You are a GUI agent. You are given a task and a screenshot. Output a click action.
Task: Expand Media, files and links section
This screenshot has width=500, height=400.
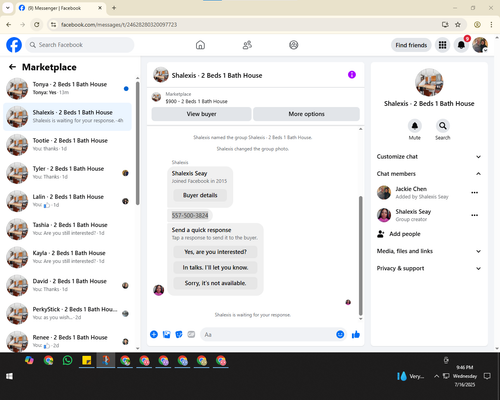point(429,251)
